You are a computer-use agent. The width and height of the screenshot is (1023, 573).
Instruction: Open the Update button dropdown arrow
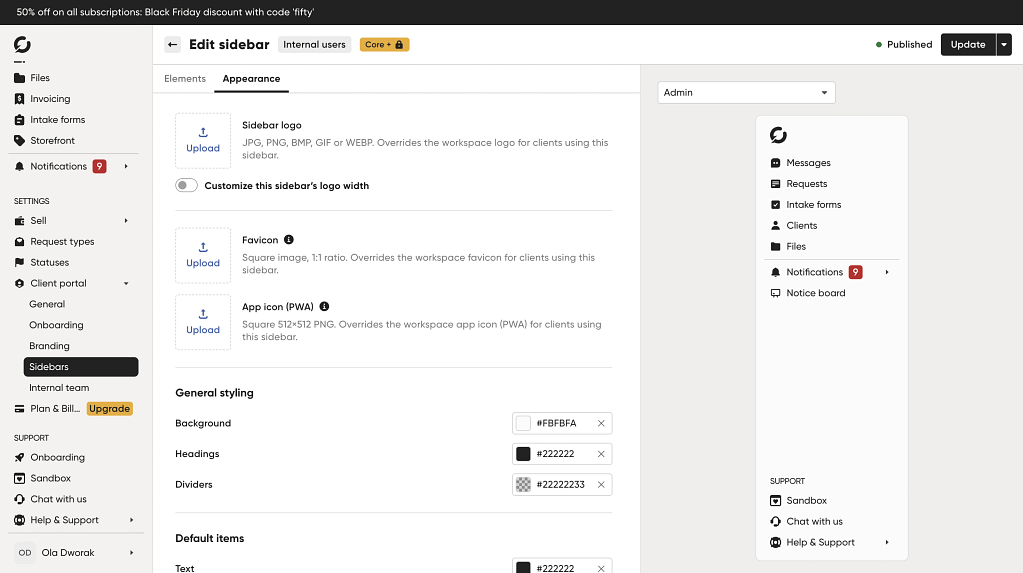(x=1004, y=44)
